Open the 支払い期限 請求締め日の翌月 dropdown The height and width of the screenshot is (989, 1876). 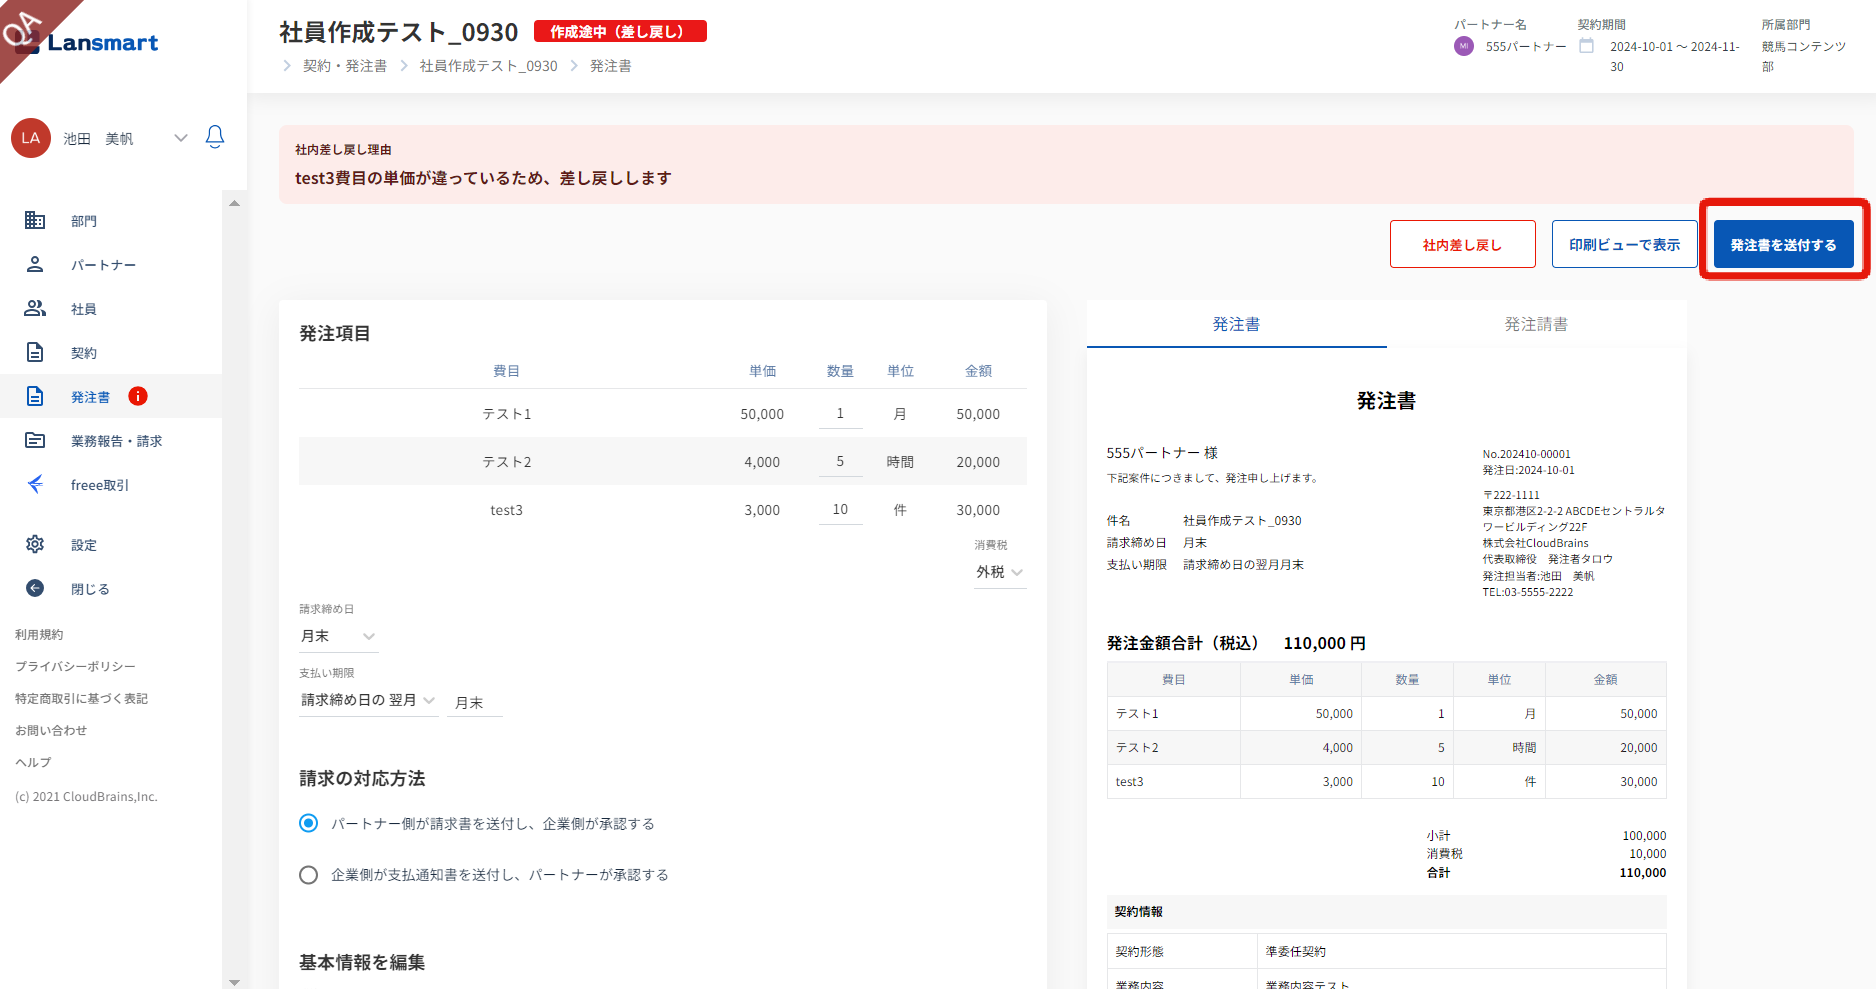tap(368, 701)
